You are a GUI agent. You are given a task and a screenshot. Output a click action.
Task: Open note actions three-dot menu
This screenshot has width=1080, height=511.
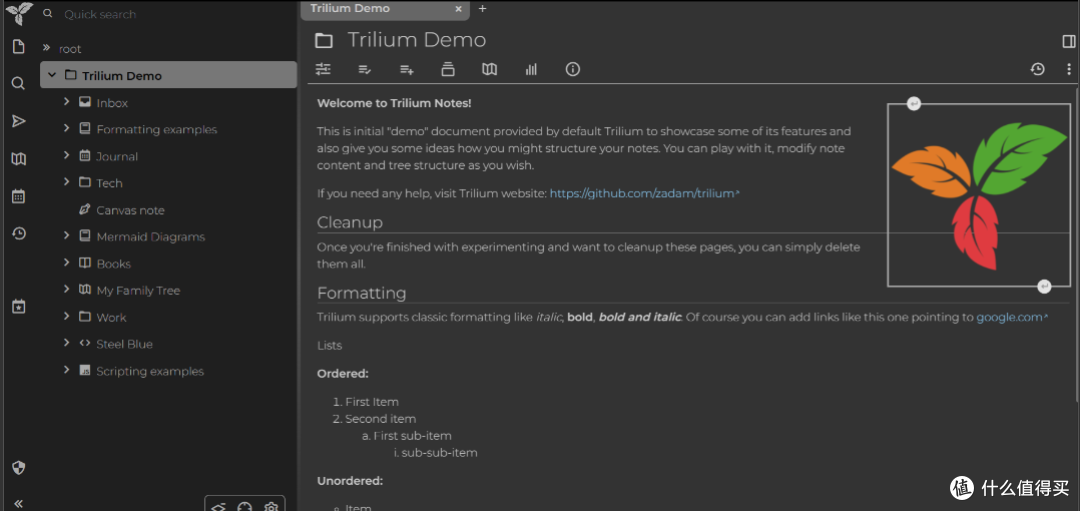point(1069,69)
